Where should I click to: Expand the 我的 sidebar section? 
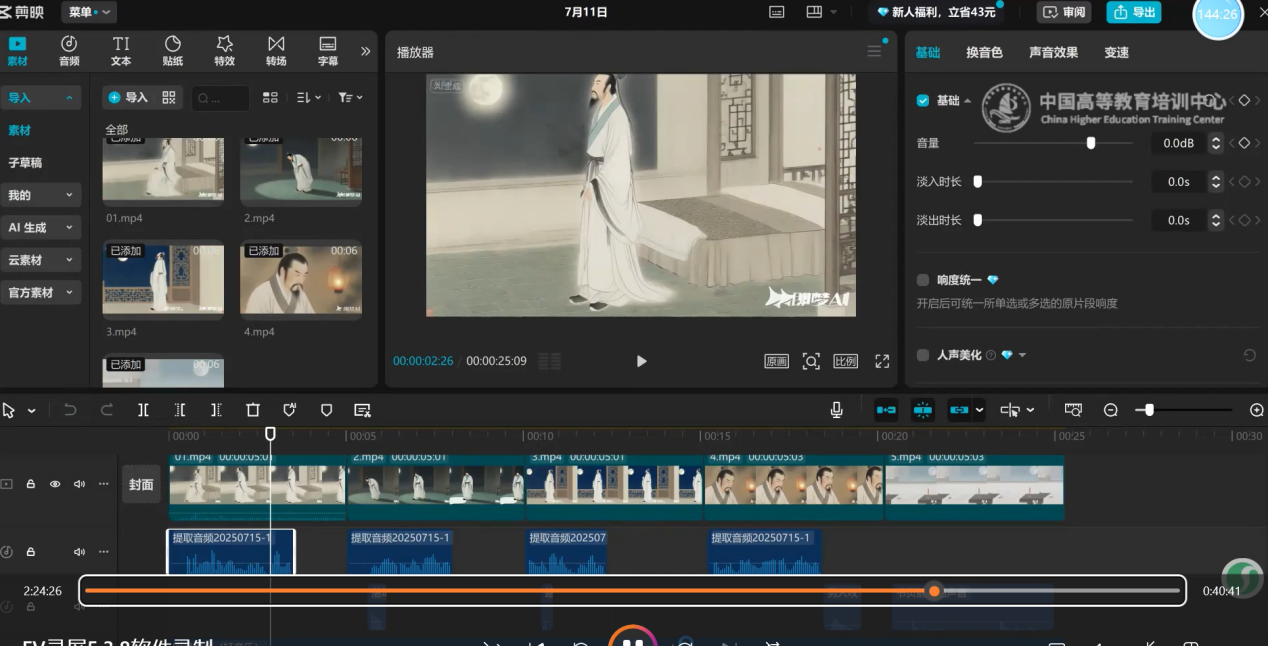click(x=40, y=195)
